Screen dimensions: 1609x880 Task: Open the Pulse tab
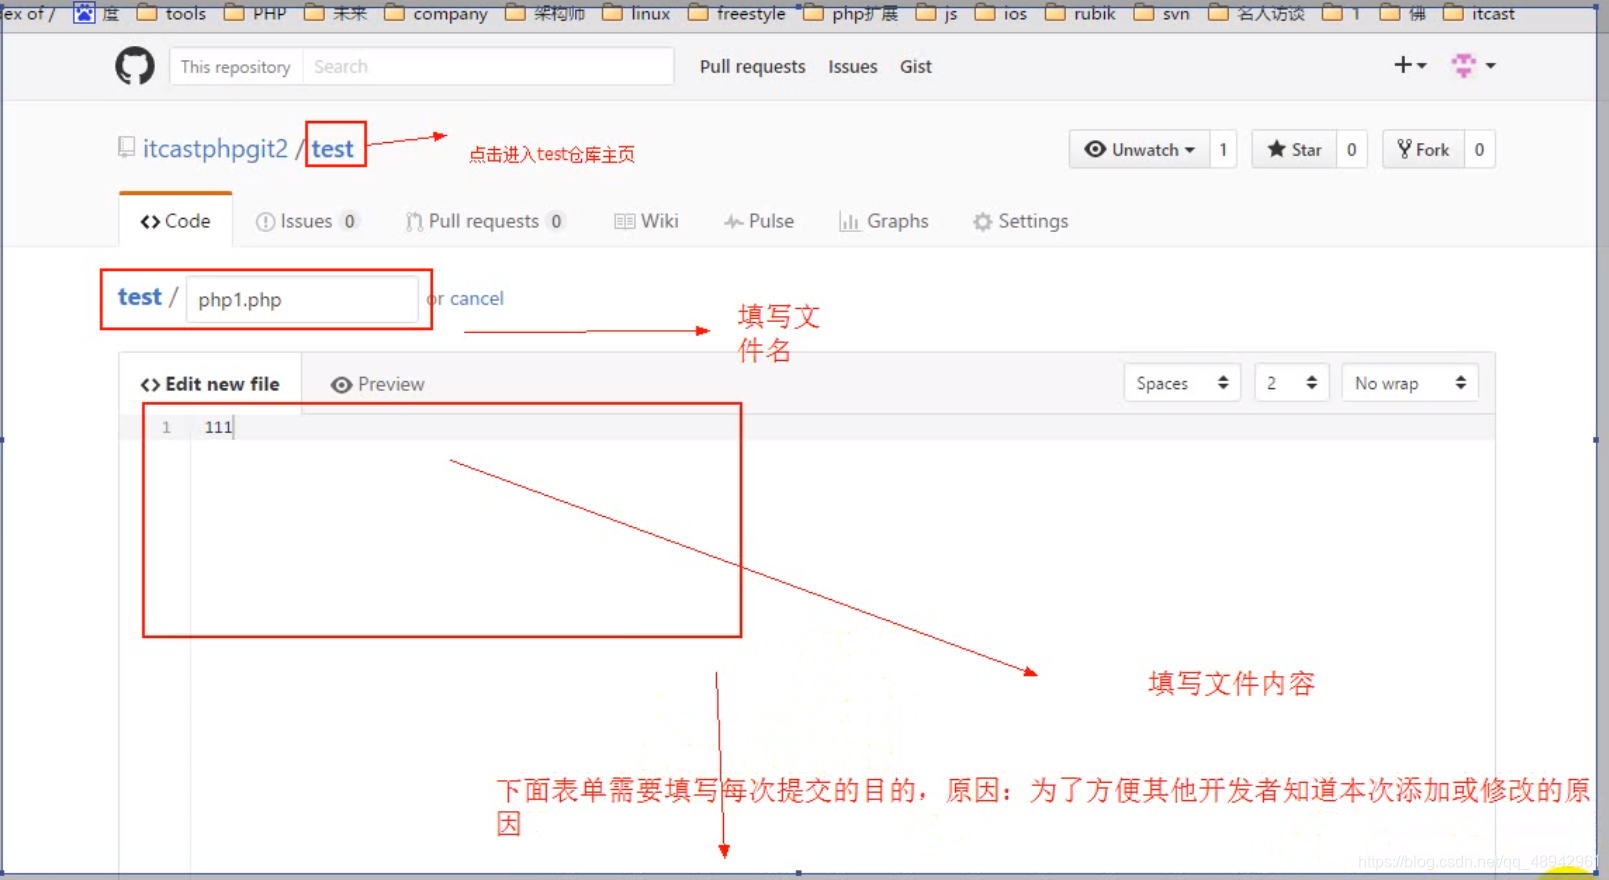pos(759,221)
